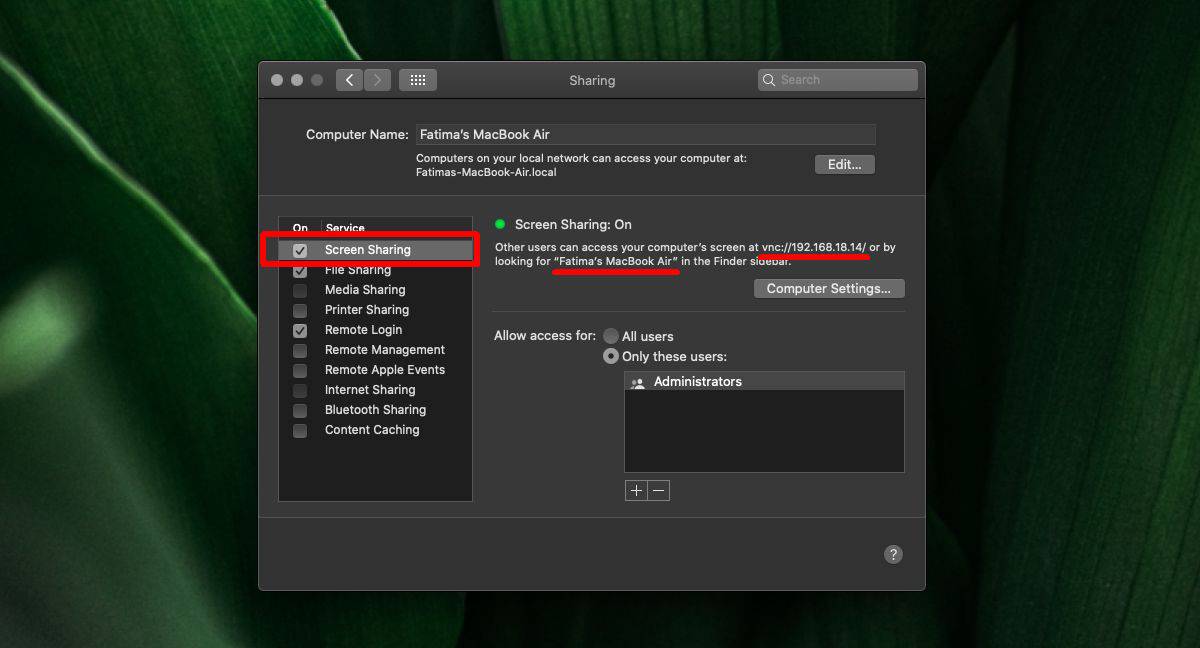Screen dimensions: 1200x648
Task: Enable the Bluetooth Sharing checkbox
Action: tap(300, 410)
